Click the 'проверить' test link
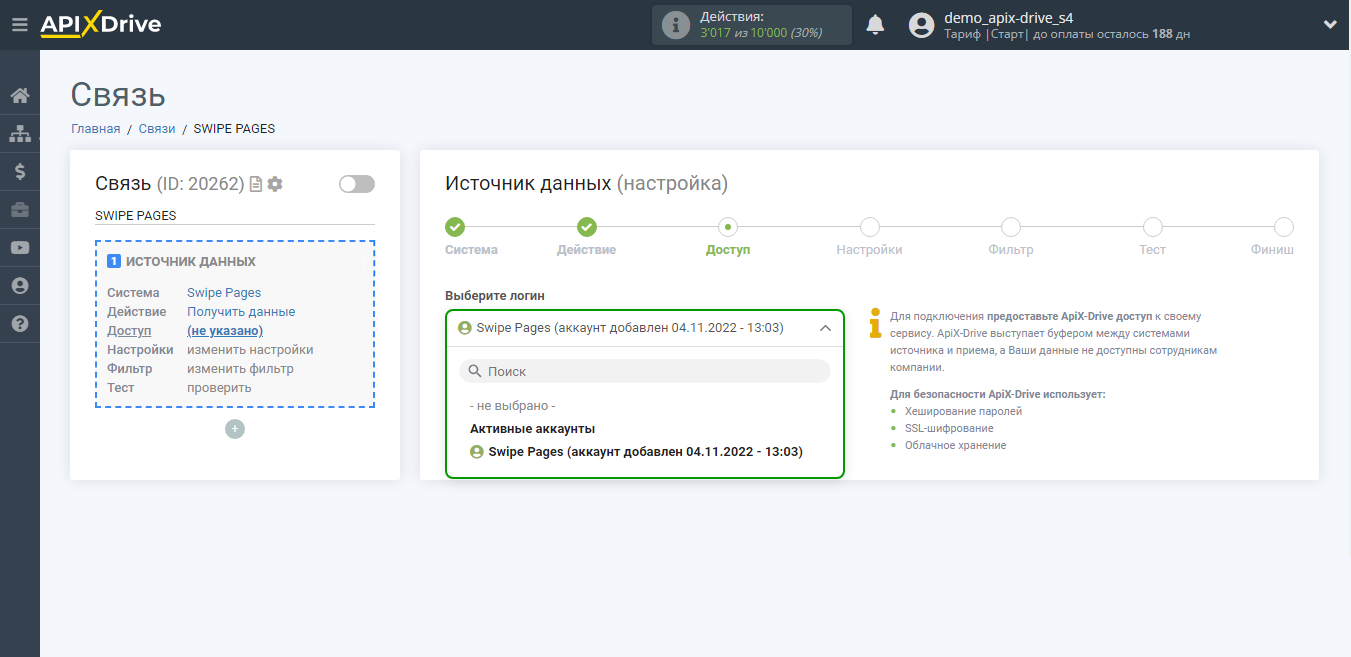1351x657 pixels. [219, 388]
